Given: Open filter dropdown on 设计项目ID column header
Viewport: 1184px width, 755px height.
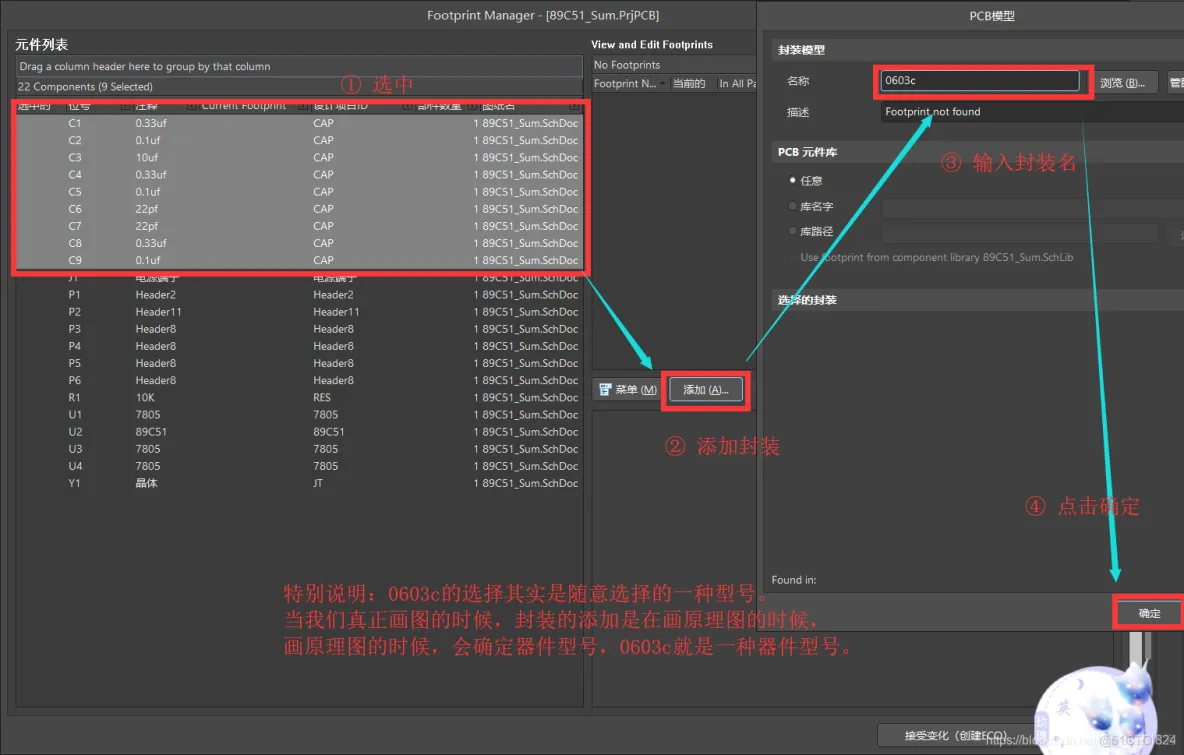Looking at the screenshot, I should pyautogui.click(x=408, y=106).
